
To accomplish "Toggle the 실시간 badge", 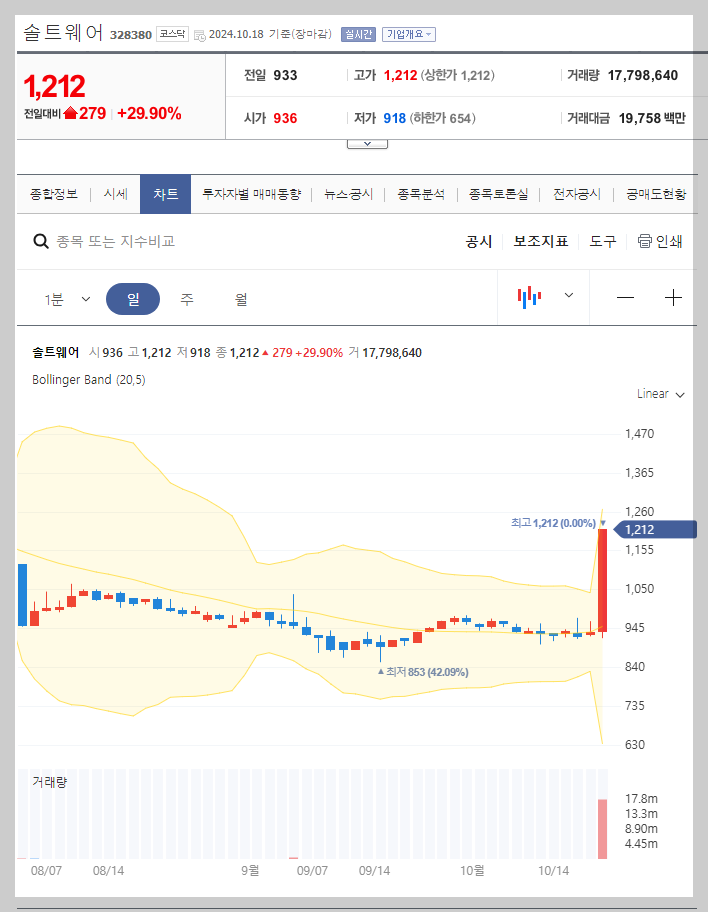I will click(358, 34).
